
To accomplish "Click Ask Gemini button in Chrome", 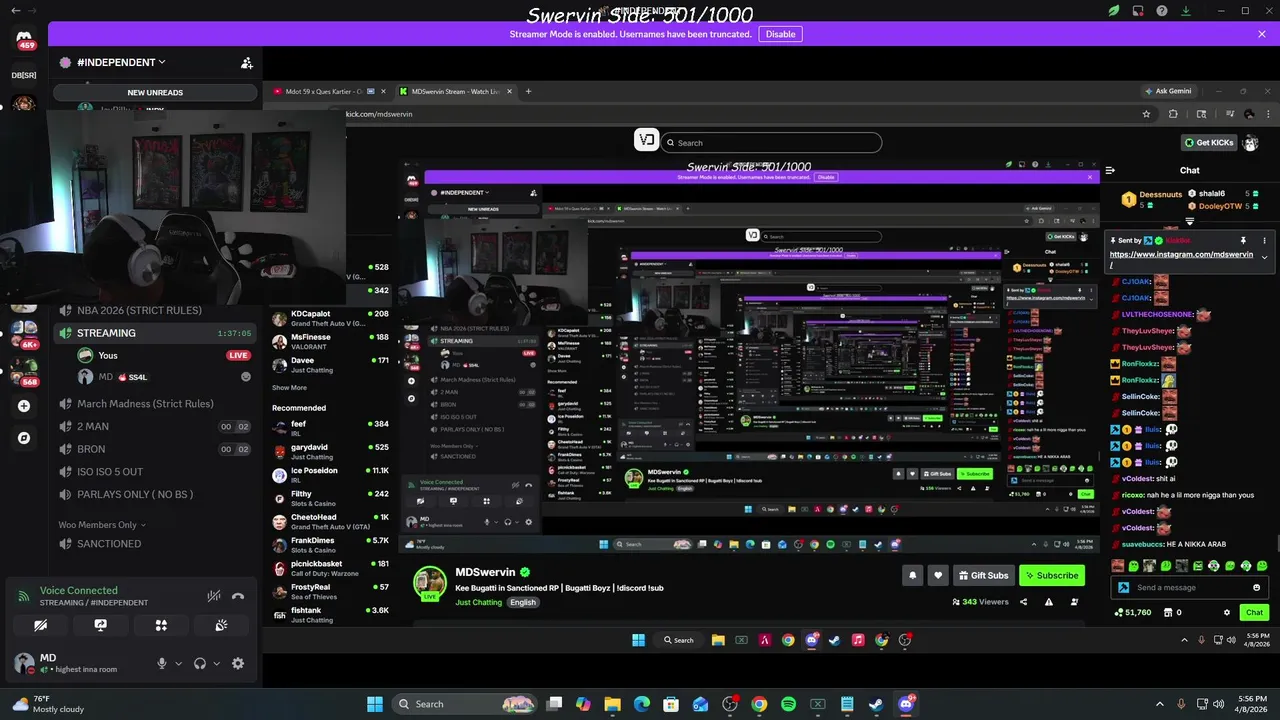I will click(x=1168, y=91).
